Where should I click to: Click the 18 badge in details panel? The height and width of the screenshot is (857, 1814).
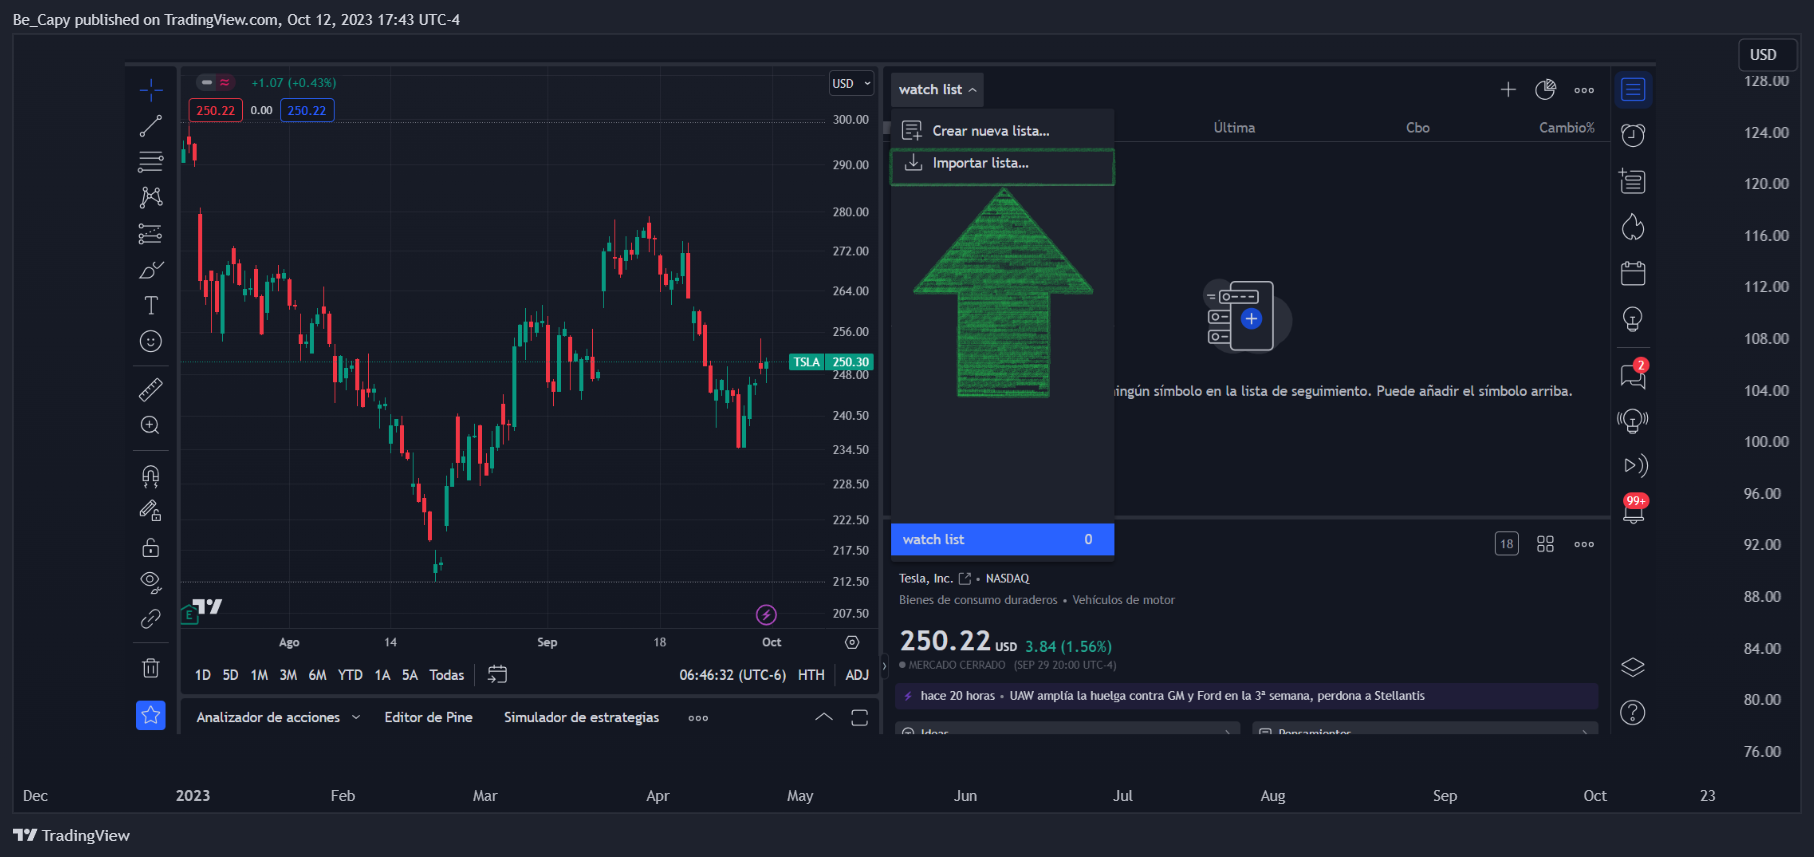[1507, 544]
